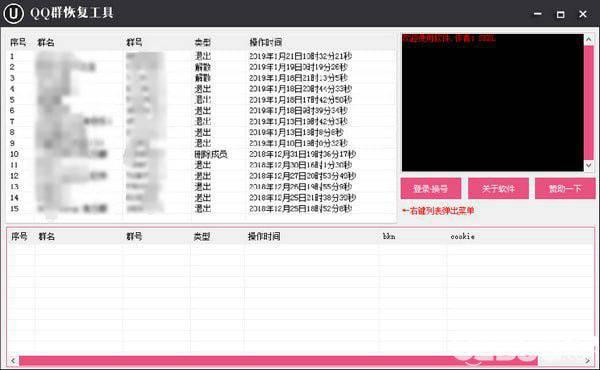Image resolution: width=600 pixels, height=370 pixels.
Task: Select row number 3 in upper list
Action: pos(201,78)
